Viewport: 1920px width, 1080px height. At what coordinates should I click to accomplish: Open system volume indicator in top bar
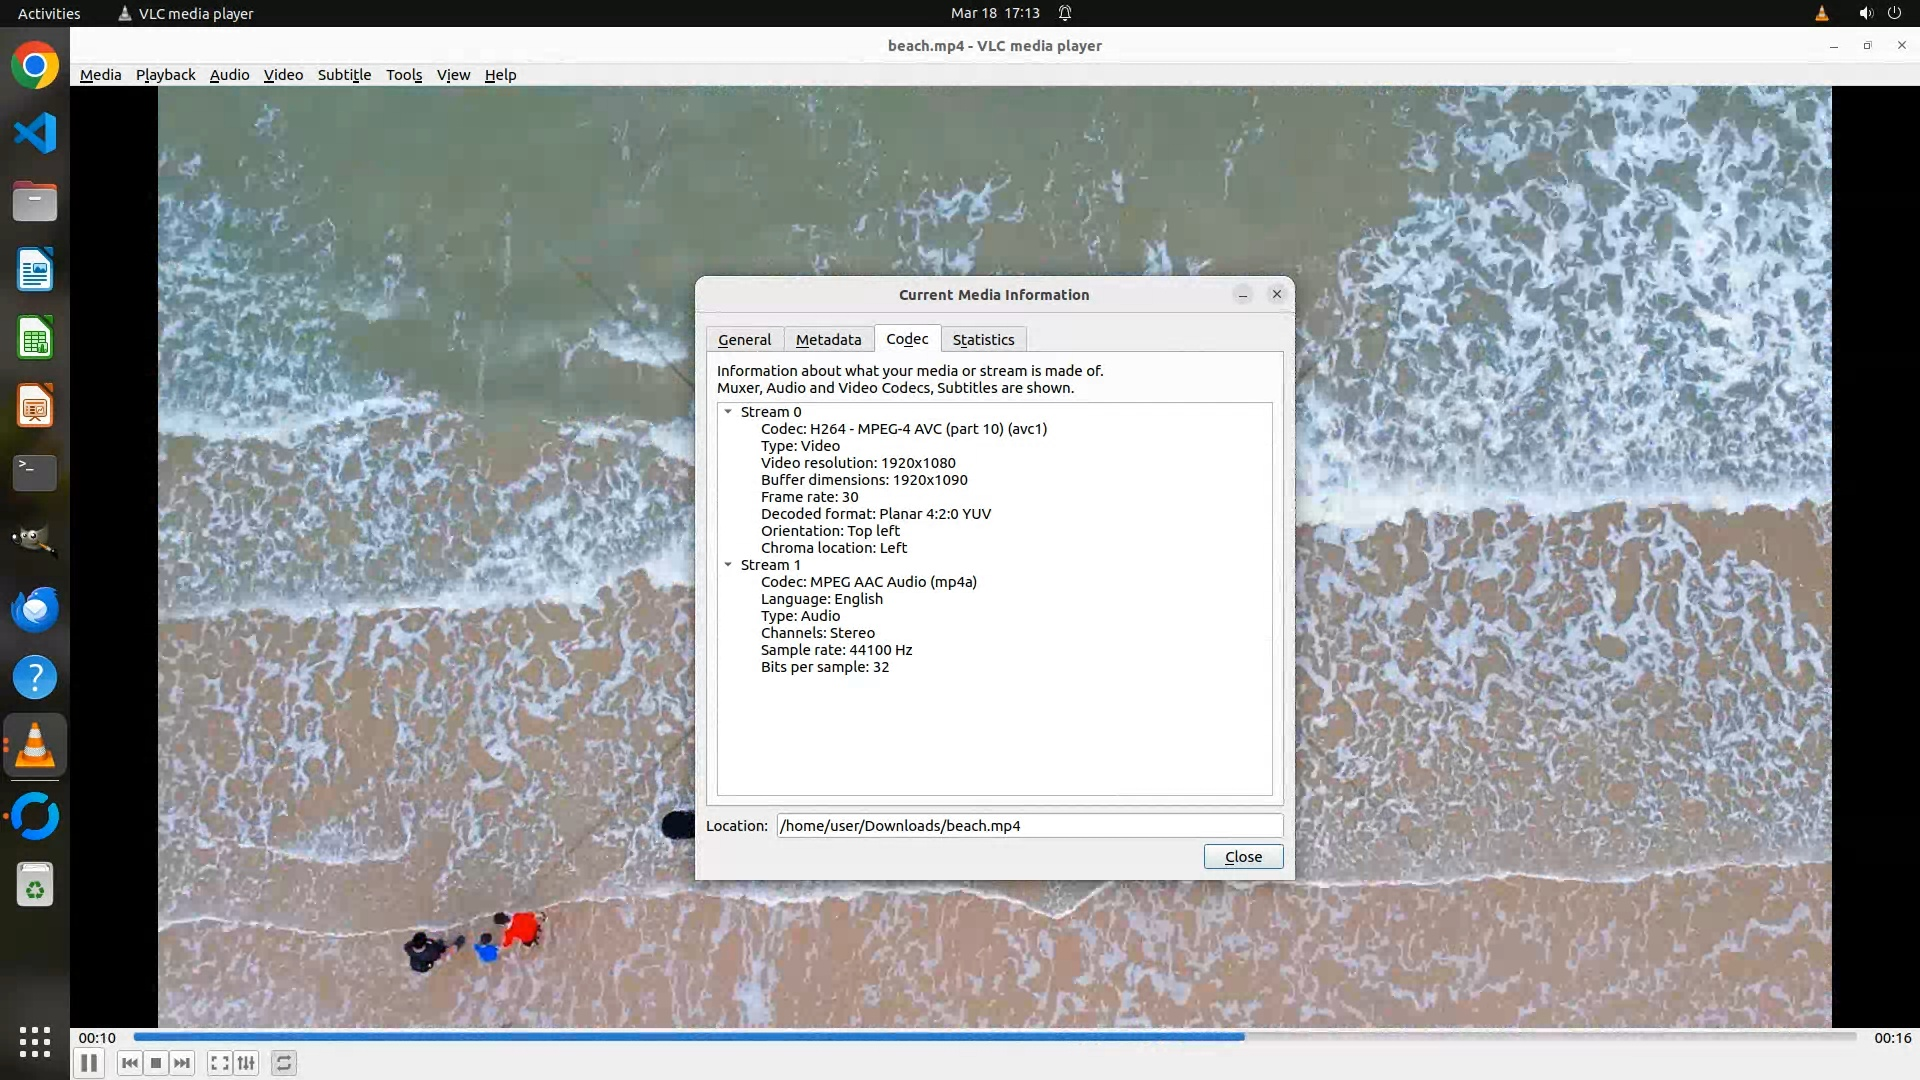click(1865, 13)
